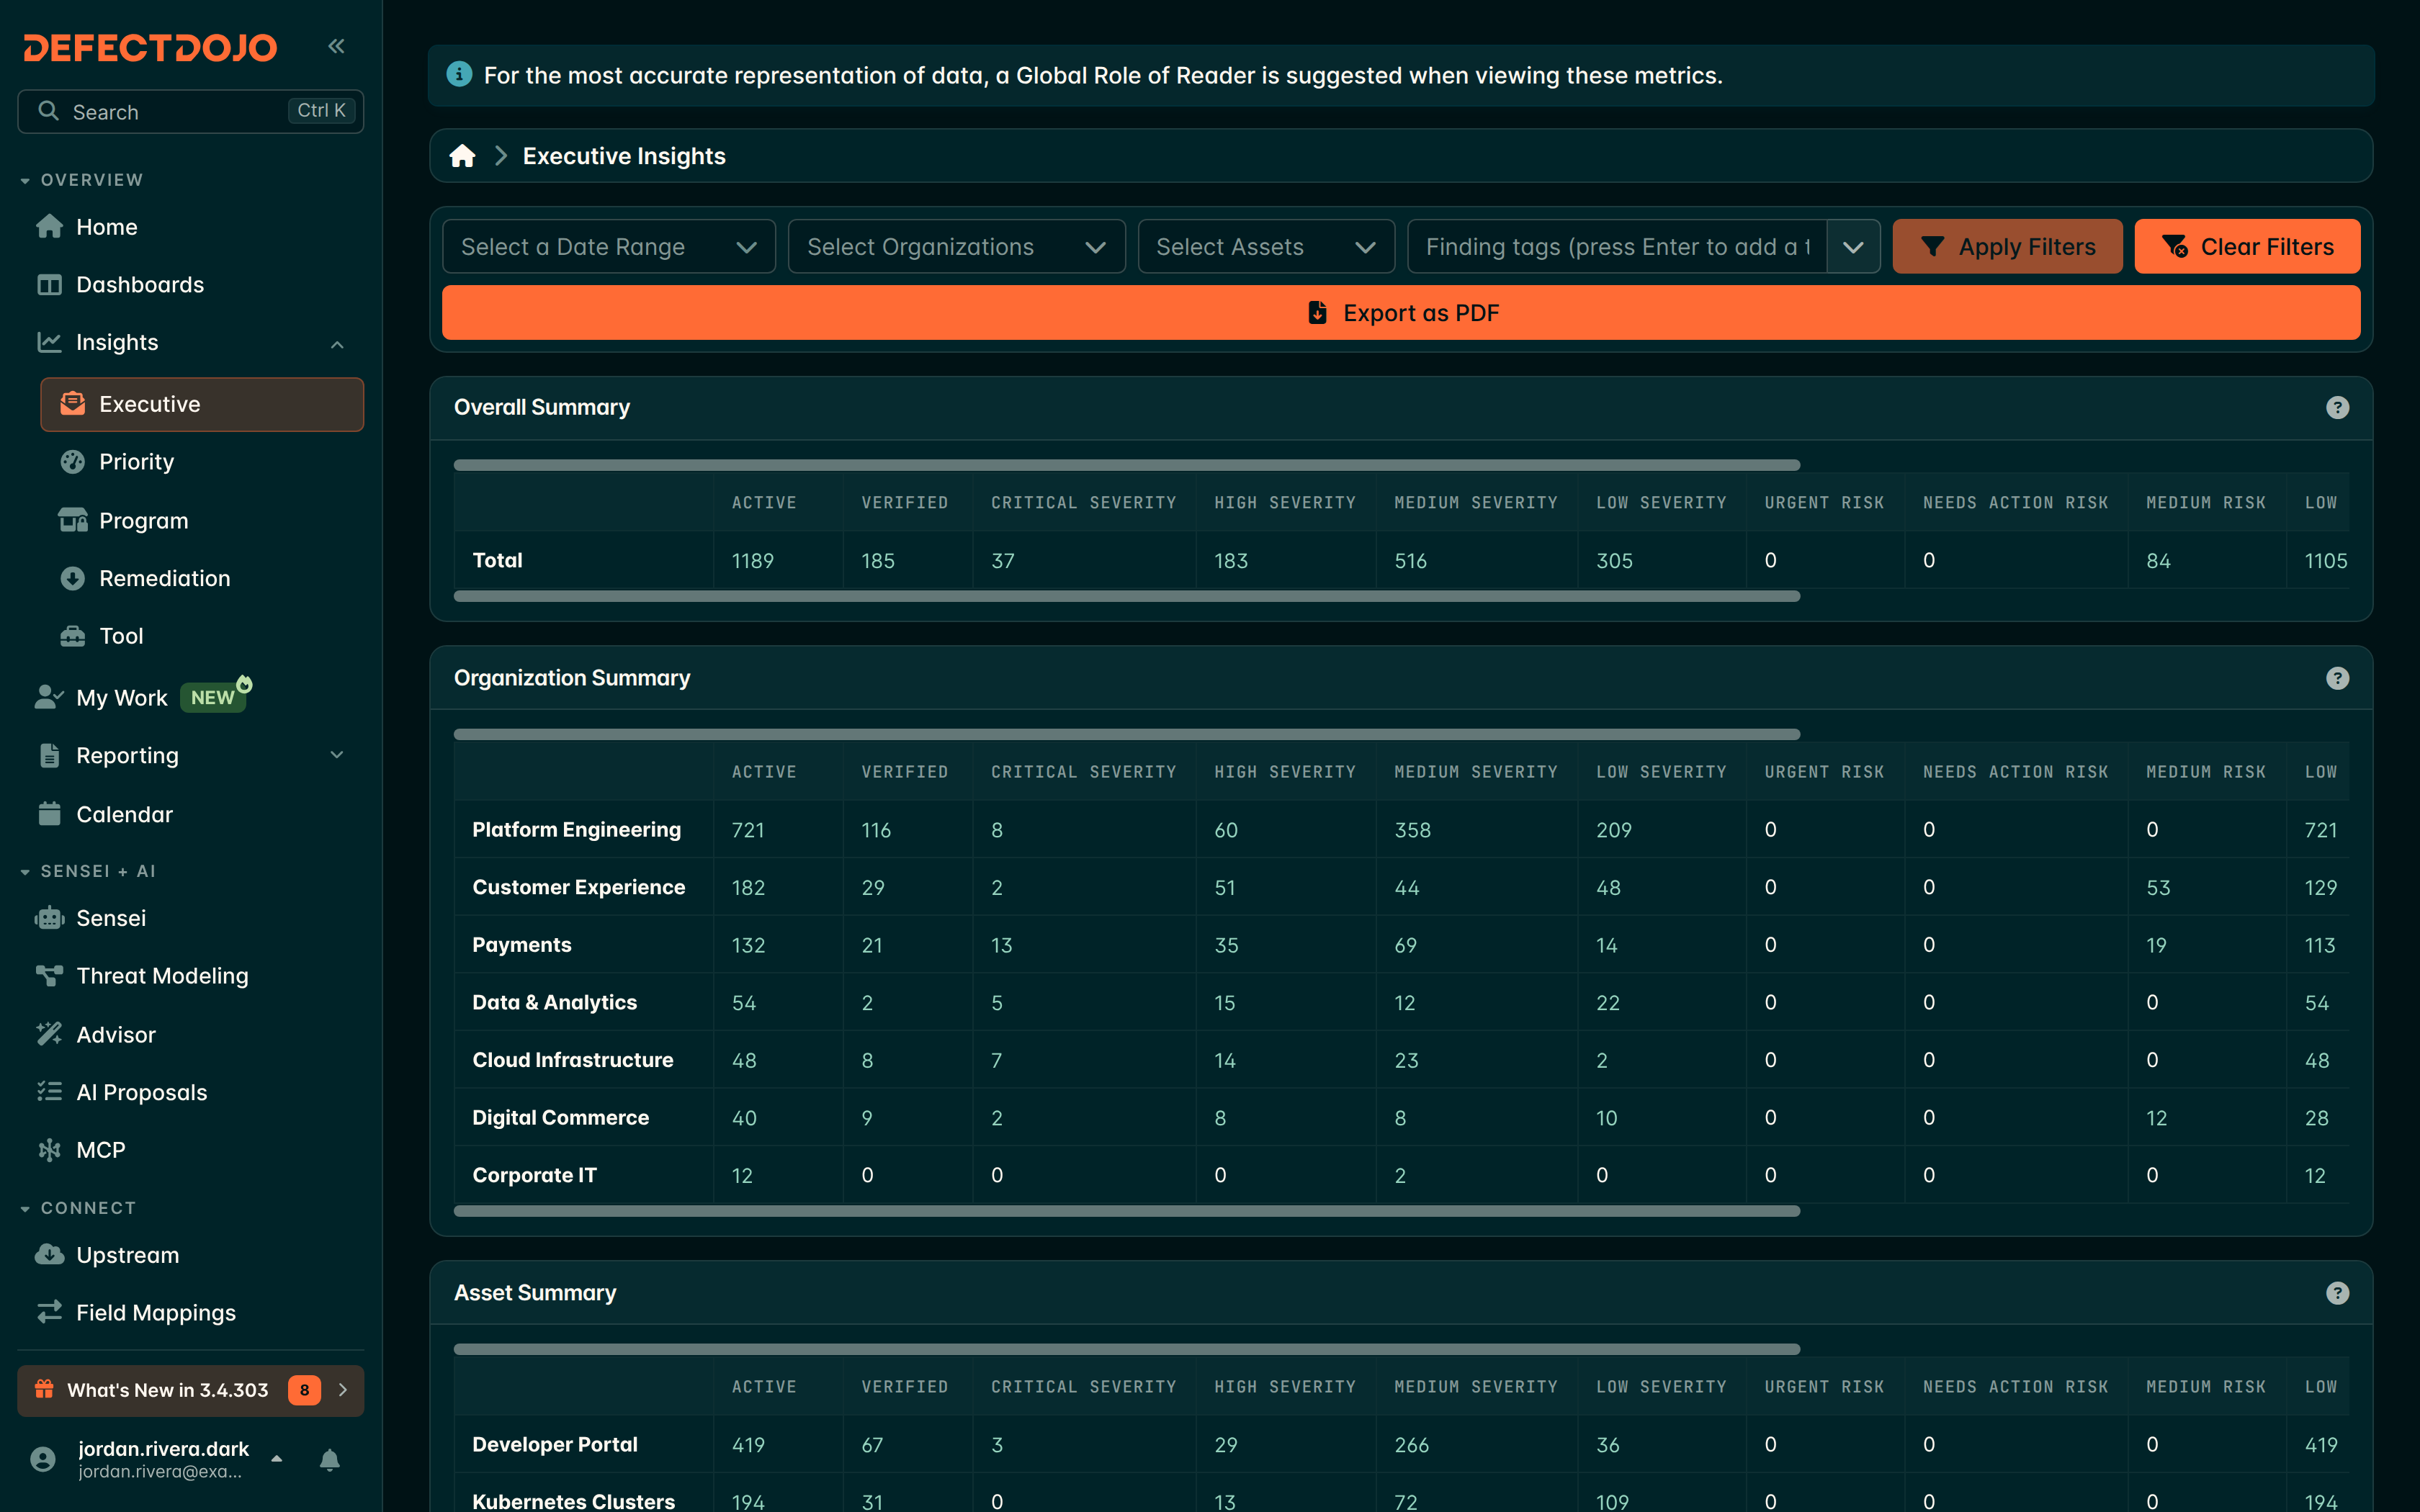Viewport: 2420px width, 1512px height.
Task: Open My Work from the sidebar
Action: click(190, 698)
